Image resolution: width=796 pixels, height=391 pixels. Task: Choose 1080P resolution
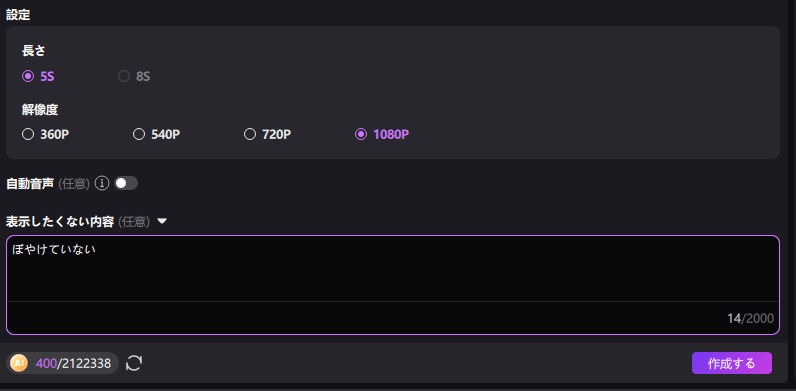pos(361,135)
